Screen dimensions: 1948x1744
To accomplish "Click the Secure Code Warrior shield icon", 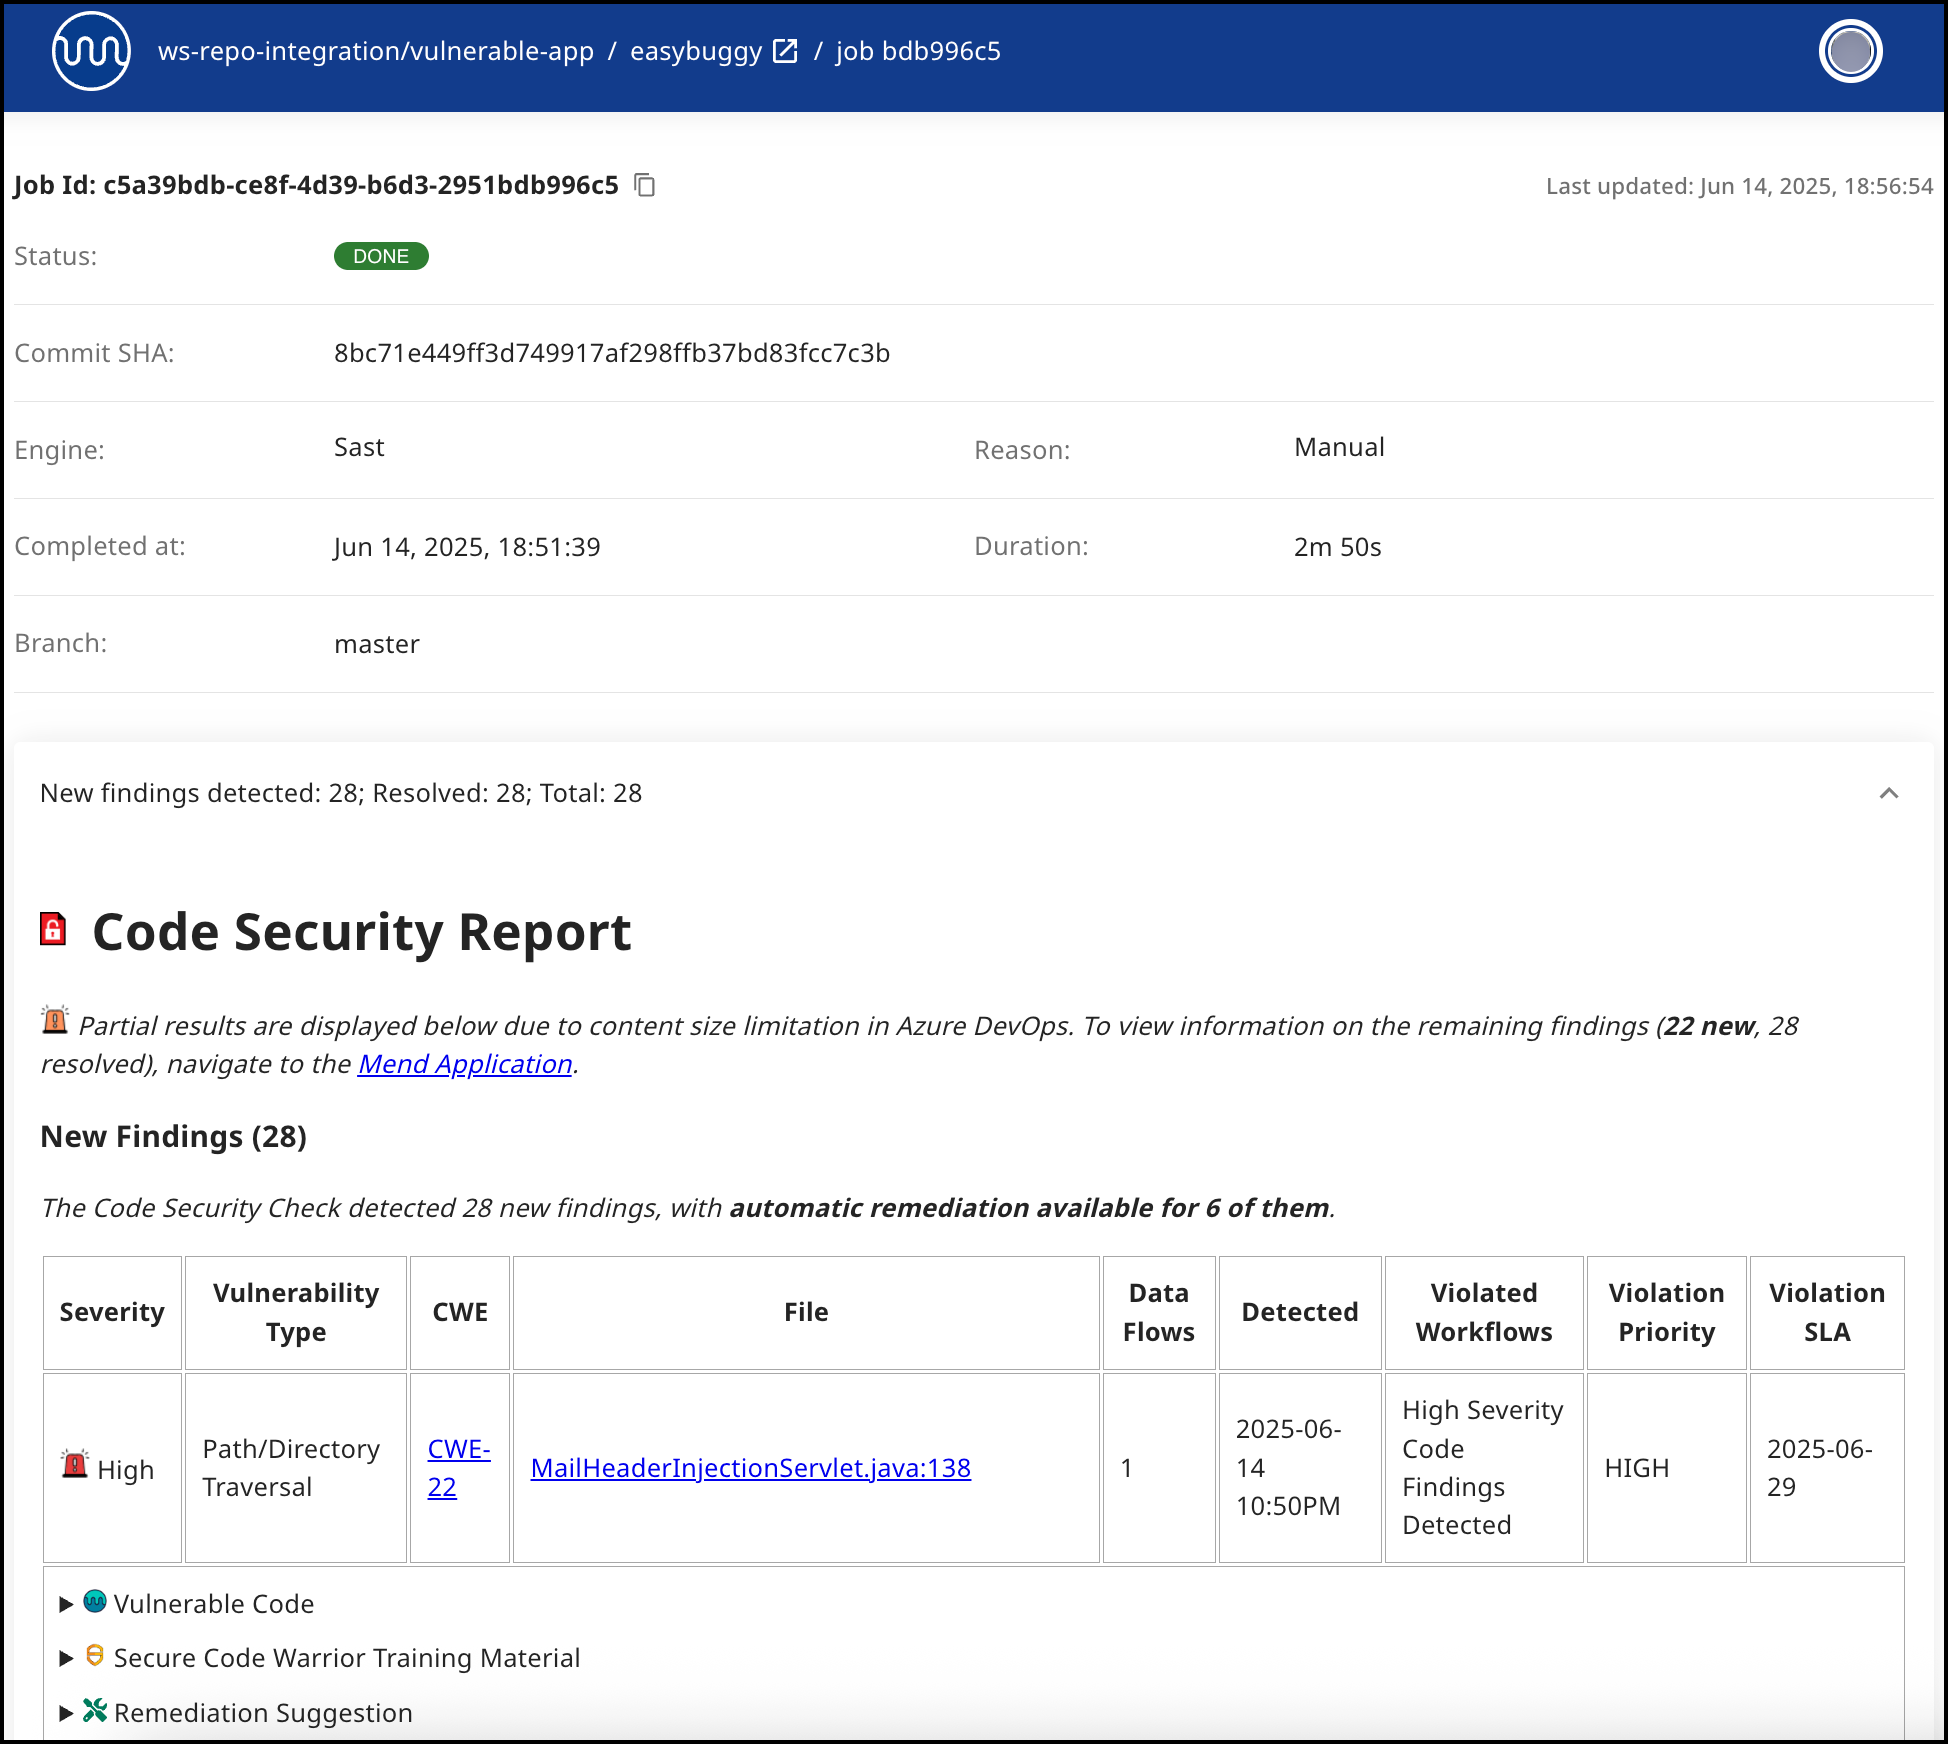I will tap(95, 1656).
